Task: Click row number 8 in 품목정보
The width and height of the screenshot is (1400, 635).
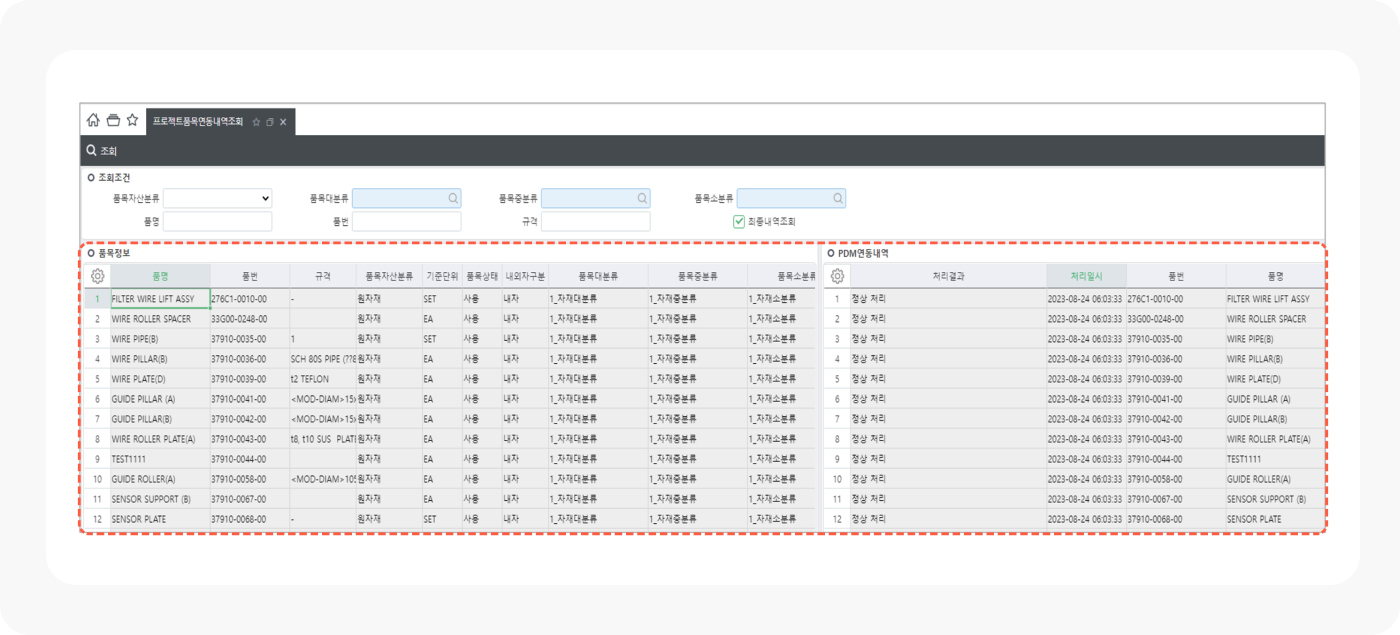Action: 97,439
